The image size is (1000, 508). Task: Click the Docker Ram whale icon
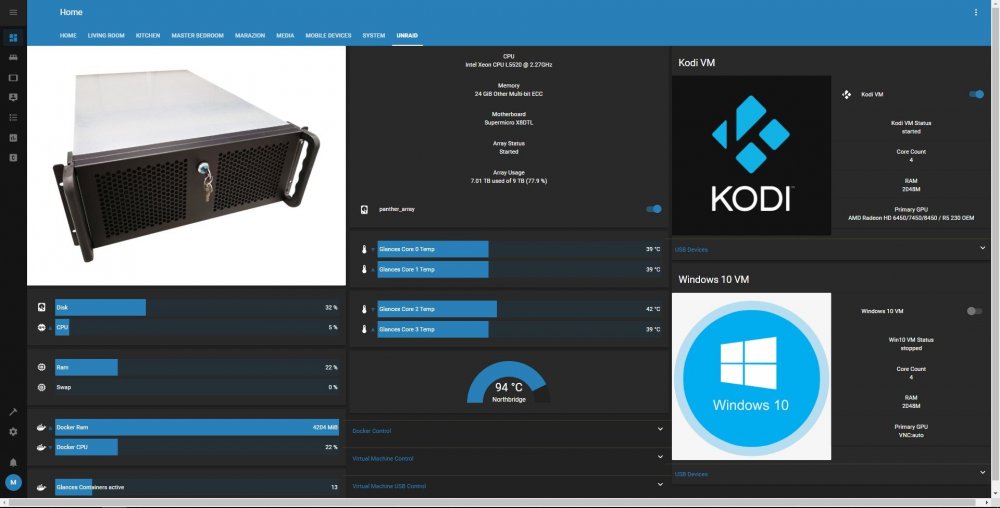click(41, 427)
